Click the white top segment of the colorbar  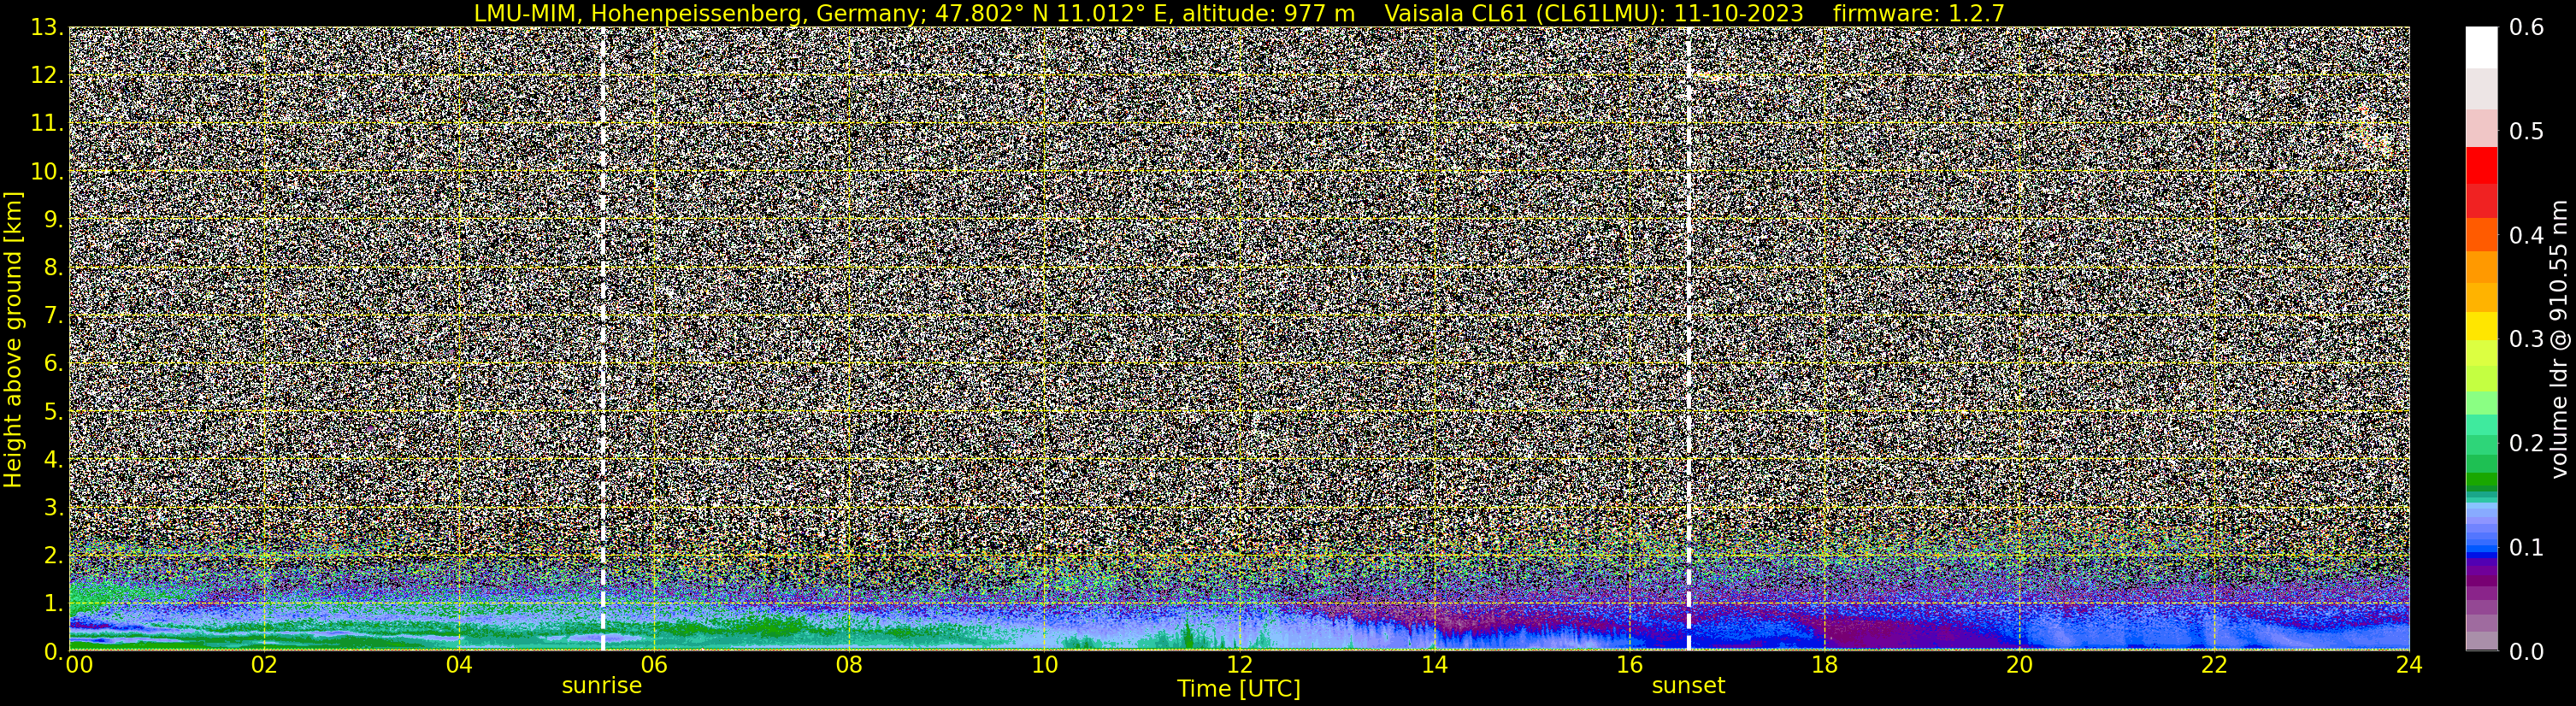tap(2481, 47)
